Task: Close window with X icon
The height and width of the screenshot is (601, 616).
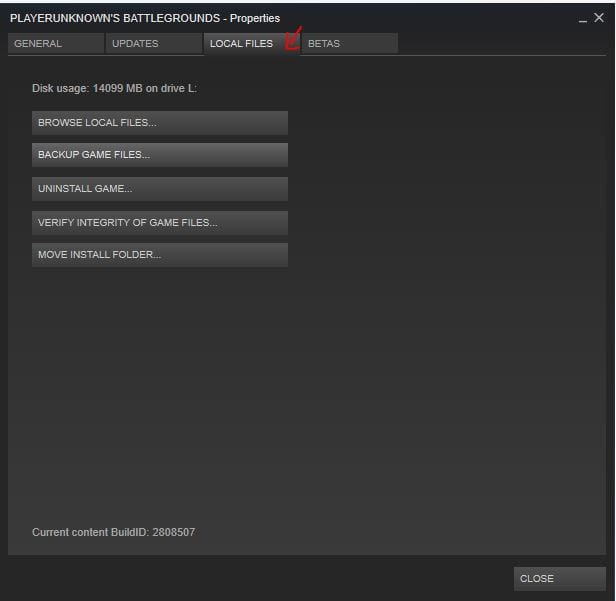Action: [x=599, y=18]
